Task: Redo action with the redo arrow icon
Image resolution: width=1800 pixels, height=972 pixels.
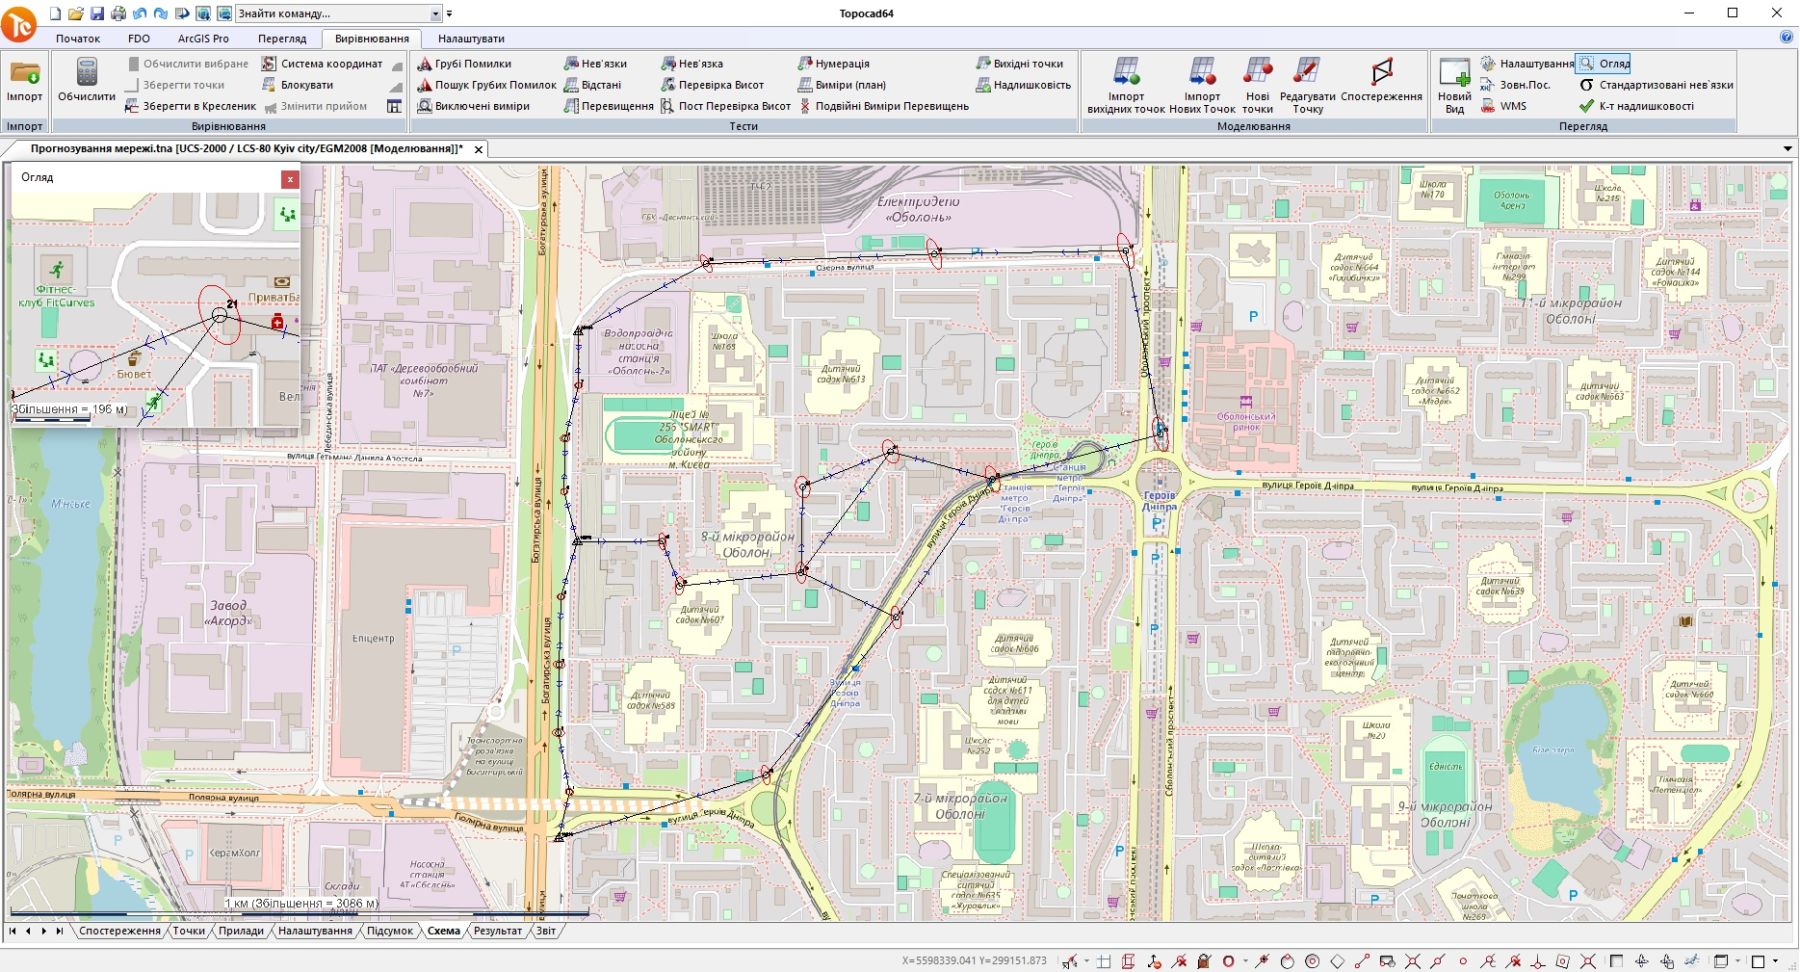Action: (x=160, y=14)
